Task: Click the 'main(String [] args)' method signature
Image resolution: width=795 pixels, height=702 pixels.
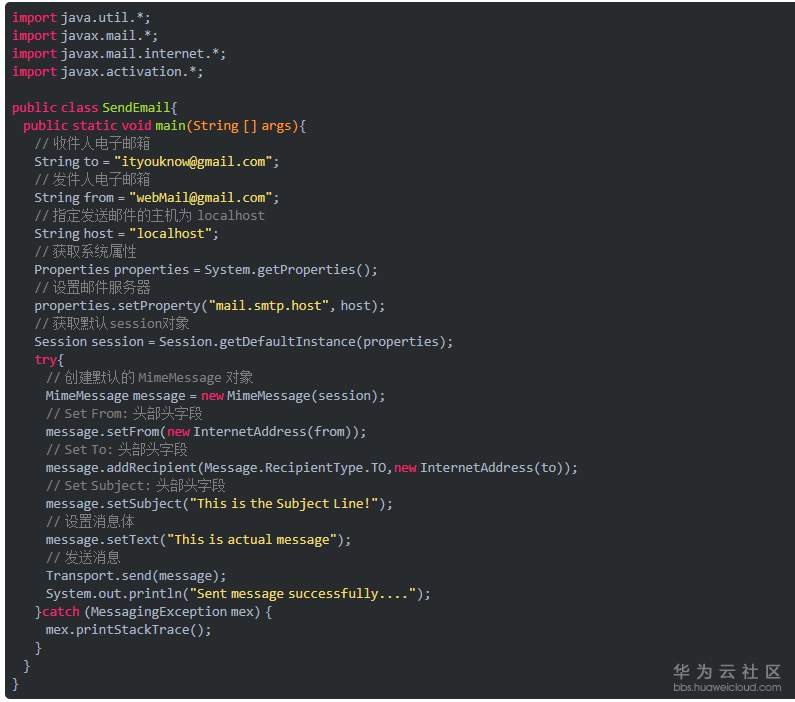Action: (227, 126)
